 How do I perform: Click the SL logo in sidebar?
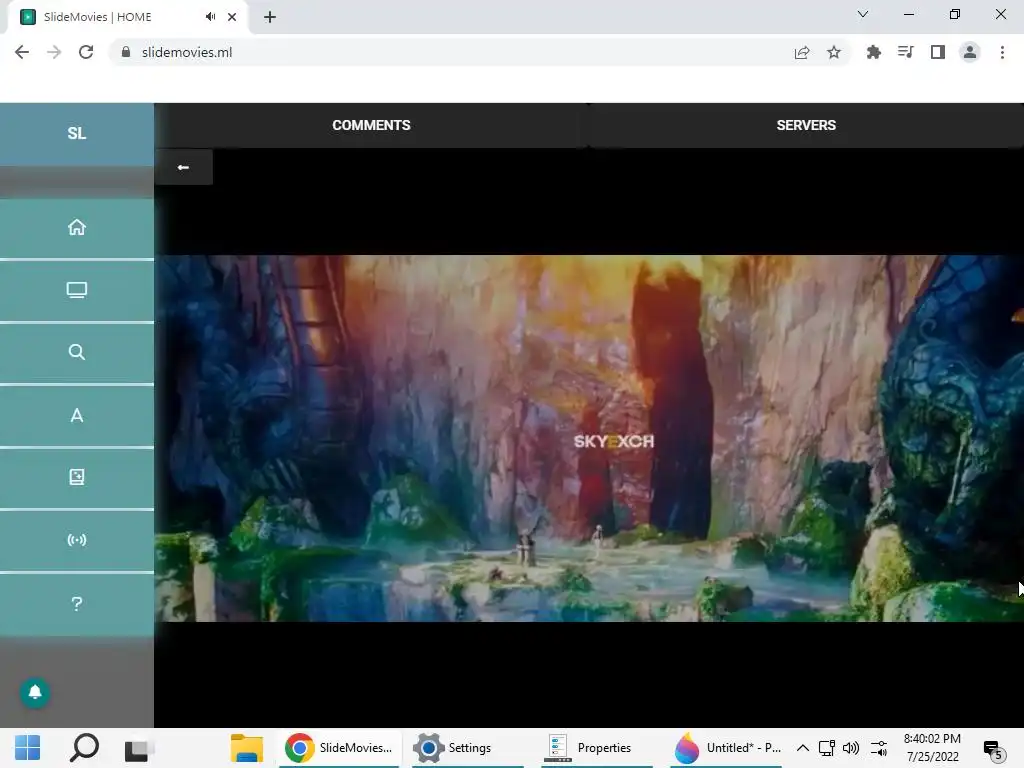(76, 133)
